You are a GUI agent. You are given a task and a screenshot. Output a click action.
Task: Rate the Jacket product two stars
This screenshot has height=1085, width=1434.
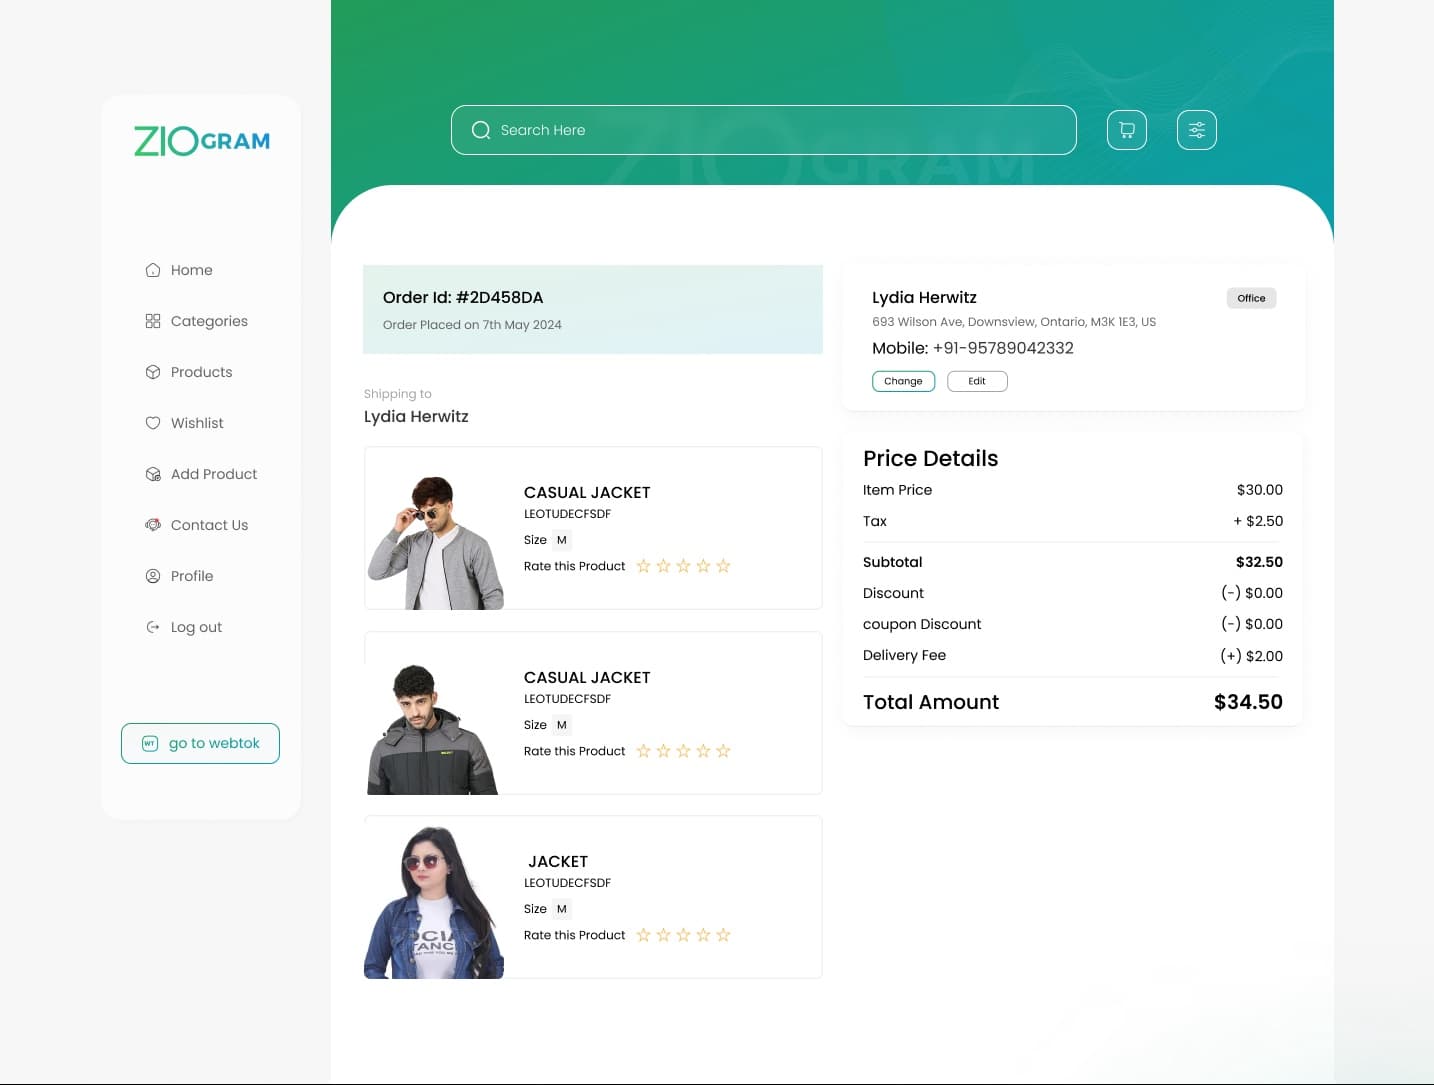coord(663,935)
